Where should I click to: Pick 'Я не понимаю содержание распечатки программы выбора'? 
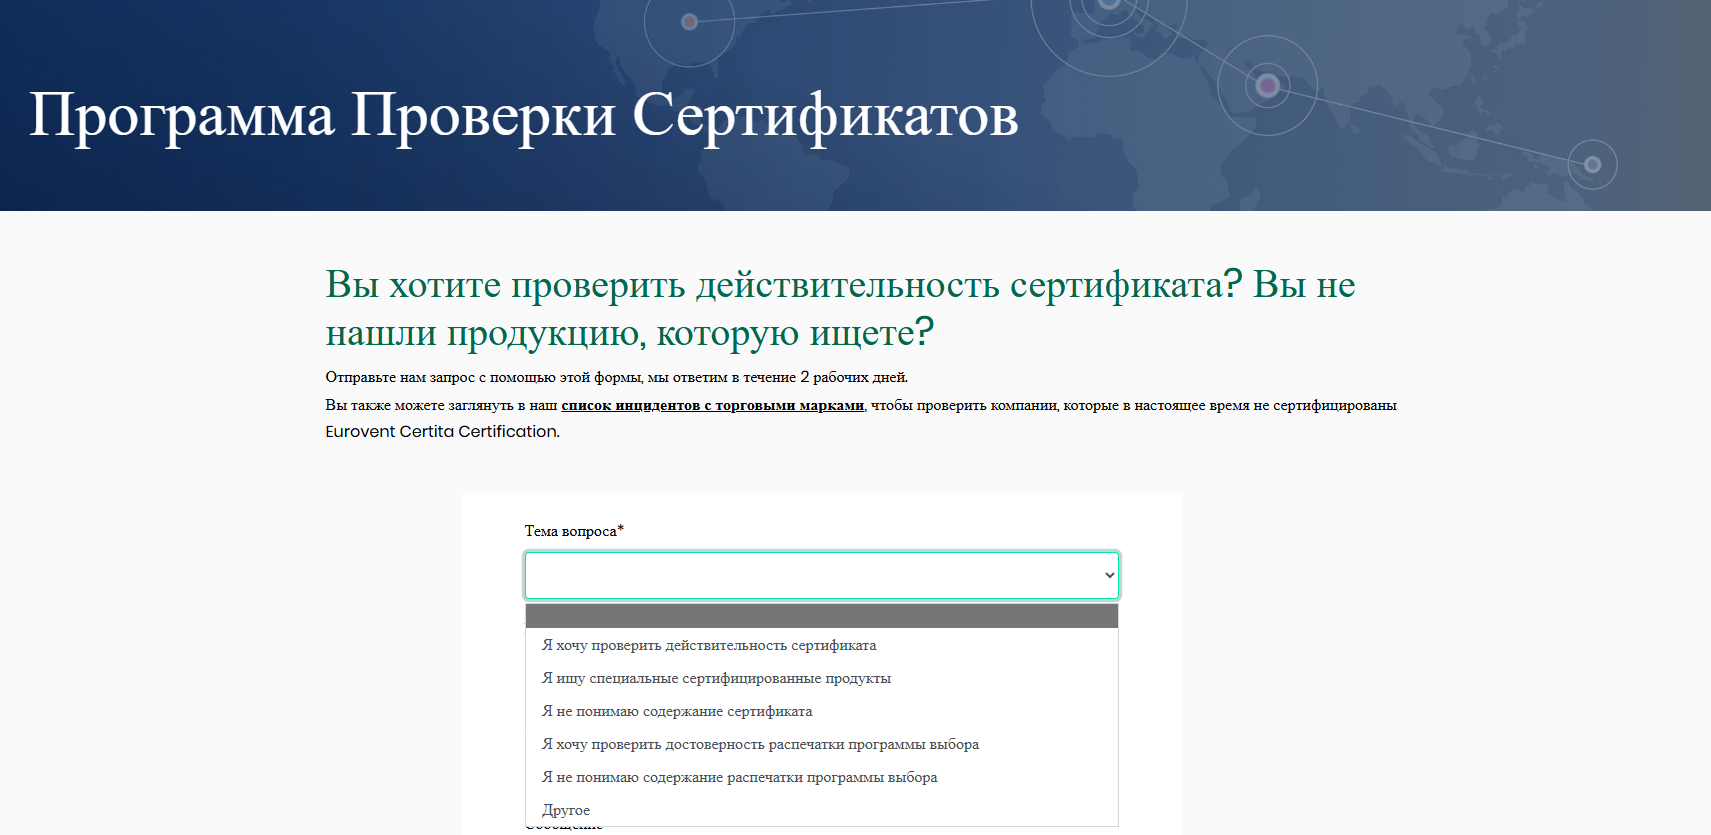pyautogui.click(x=821, y=777)
